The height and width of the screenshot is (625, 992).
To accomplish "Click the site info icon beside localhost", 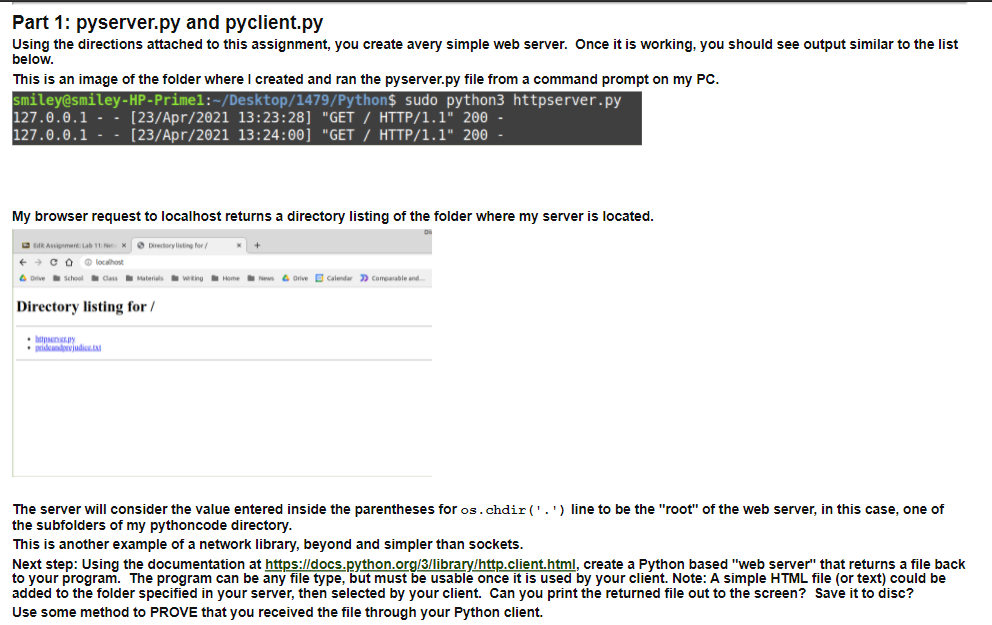I will click(x=86, y=262).
